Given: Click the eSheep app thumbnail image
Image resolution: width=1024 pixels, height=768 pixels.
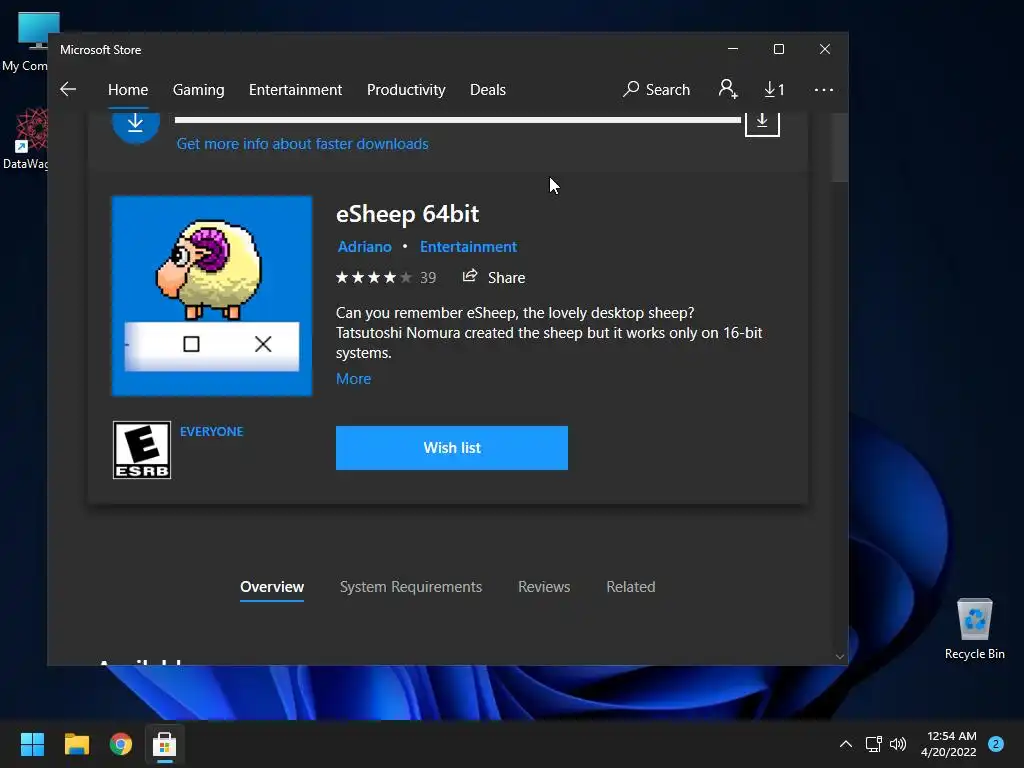Looking at the screenshot, I should tap(212, 296).
